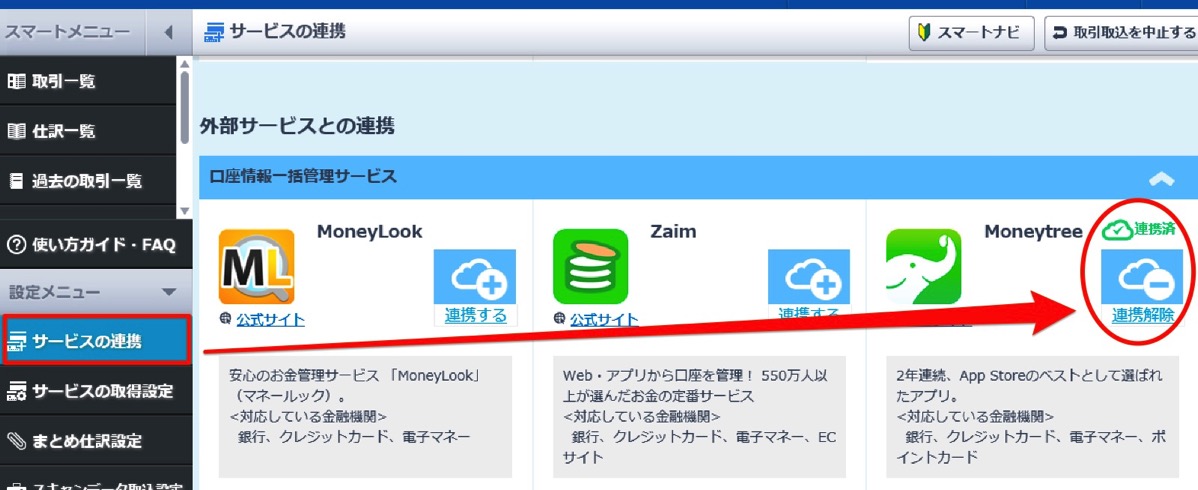The height and width of the screenshot is (490, 1198).
Task: Click the 取引一覧 table icon
Action: tap(15, 81)
